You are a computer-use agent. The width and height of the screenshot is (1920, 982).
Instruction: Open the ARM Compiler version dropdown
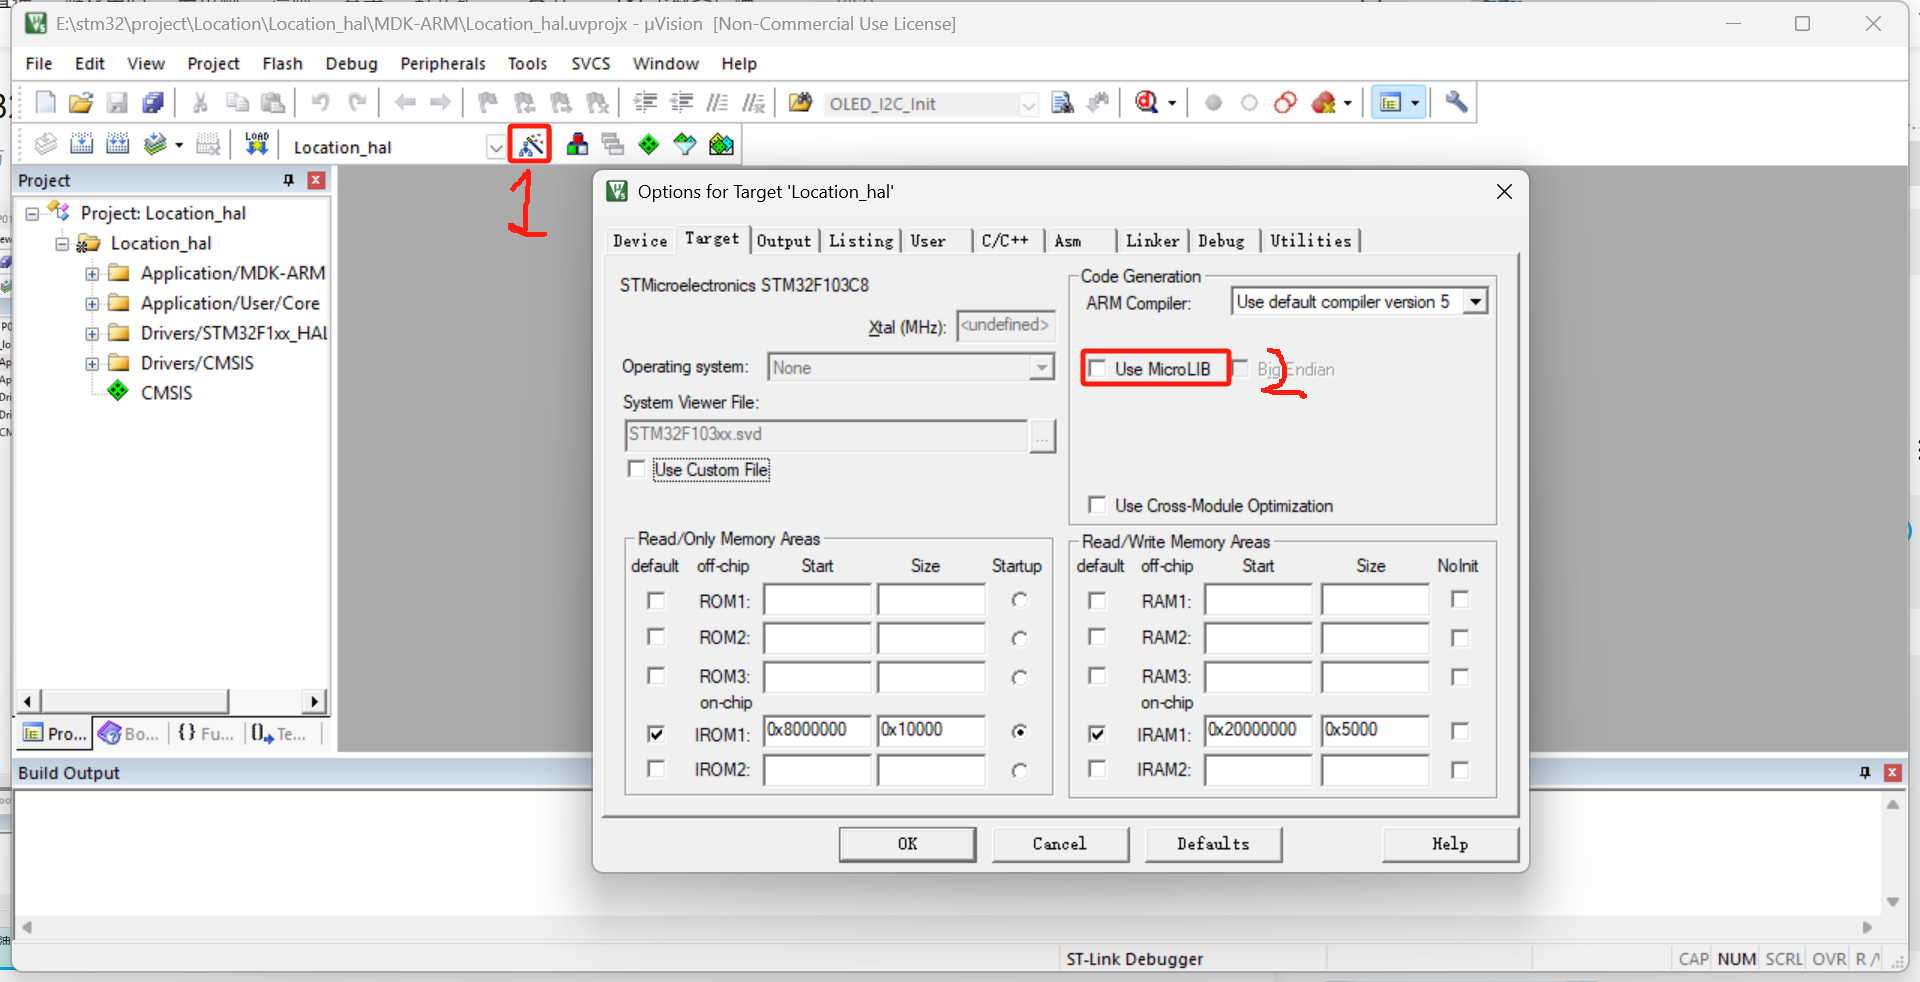click(x=1476, y=302)
